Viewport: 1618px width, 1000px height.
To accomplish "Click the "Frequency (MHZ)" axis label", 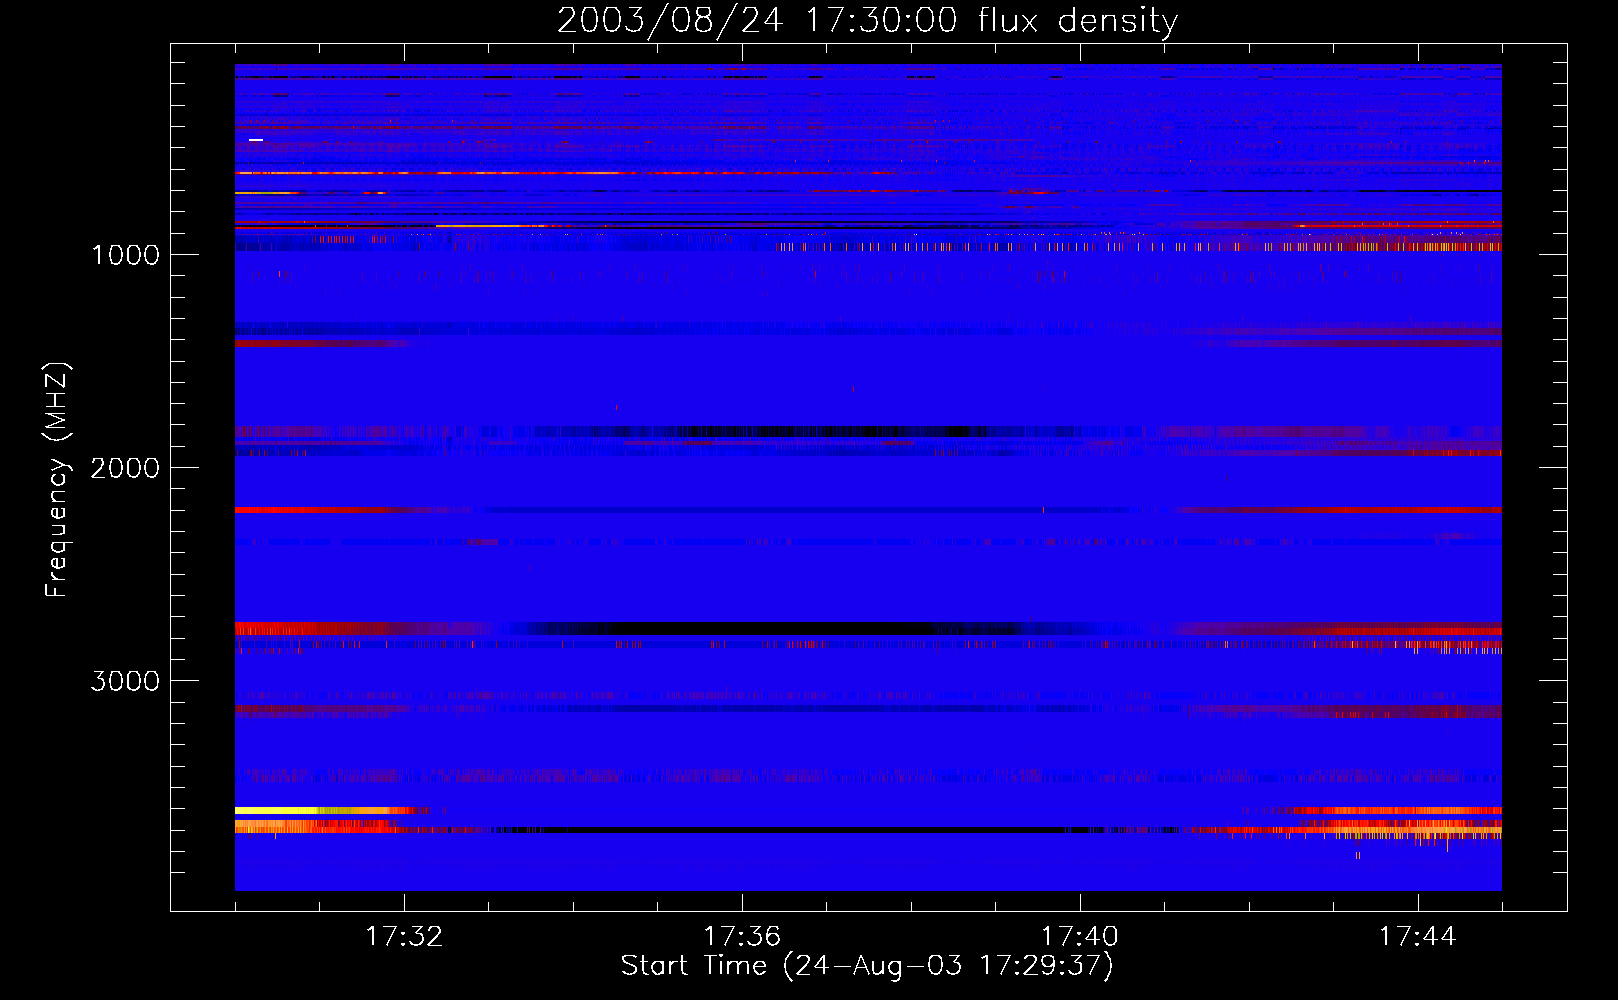I will pos(57,480).
